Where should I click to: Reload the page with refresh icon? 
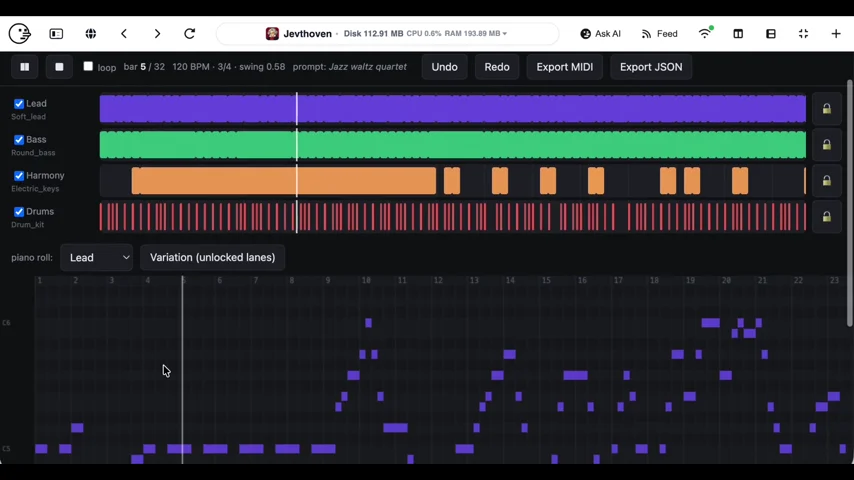190,34
